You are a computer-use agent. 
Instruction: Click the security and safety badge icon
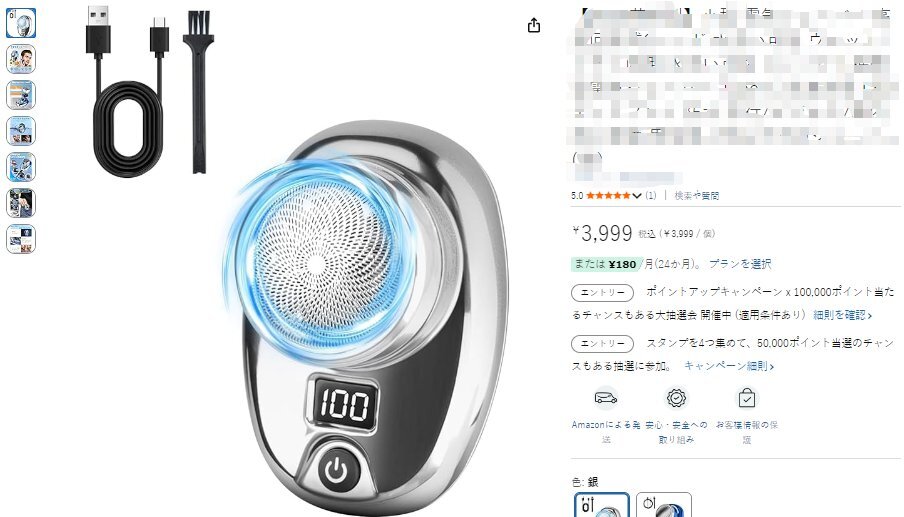click(x=676, y=398)
